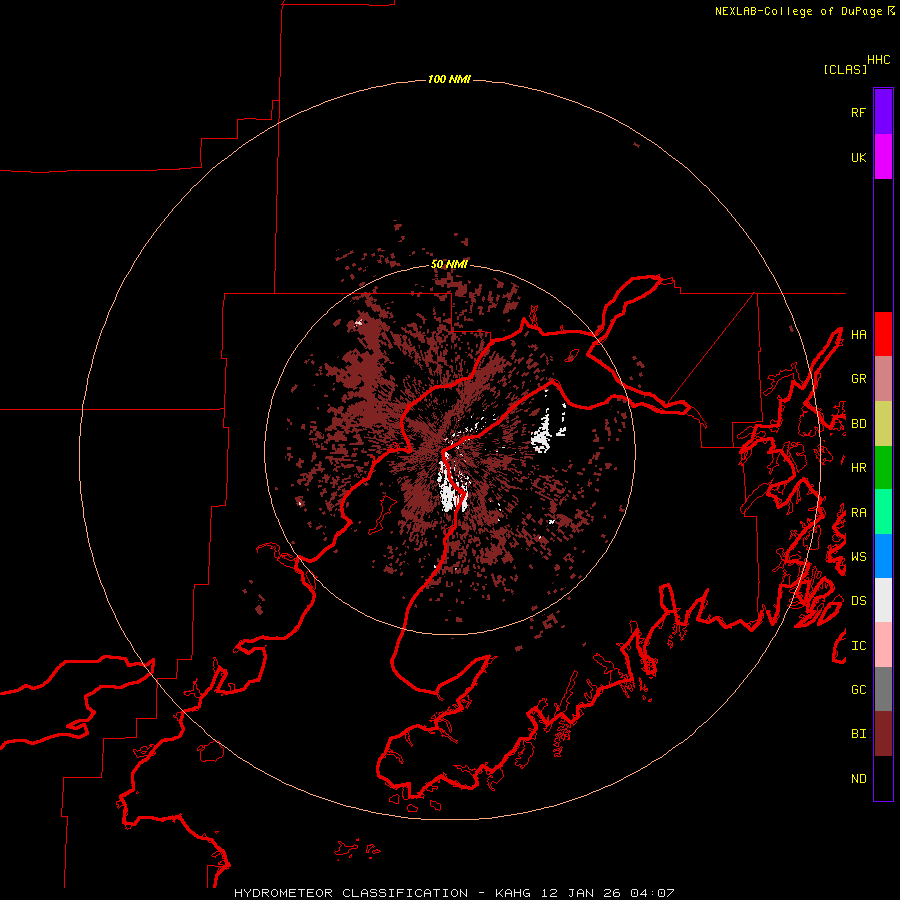This screenshot has height=900, width=900.
Task: Click the RF purple legend swatch
Action: coord(883,112)
